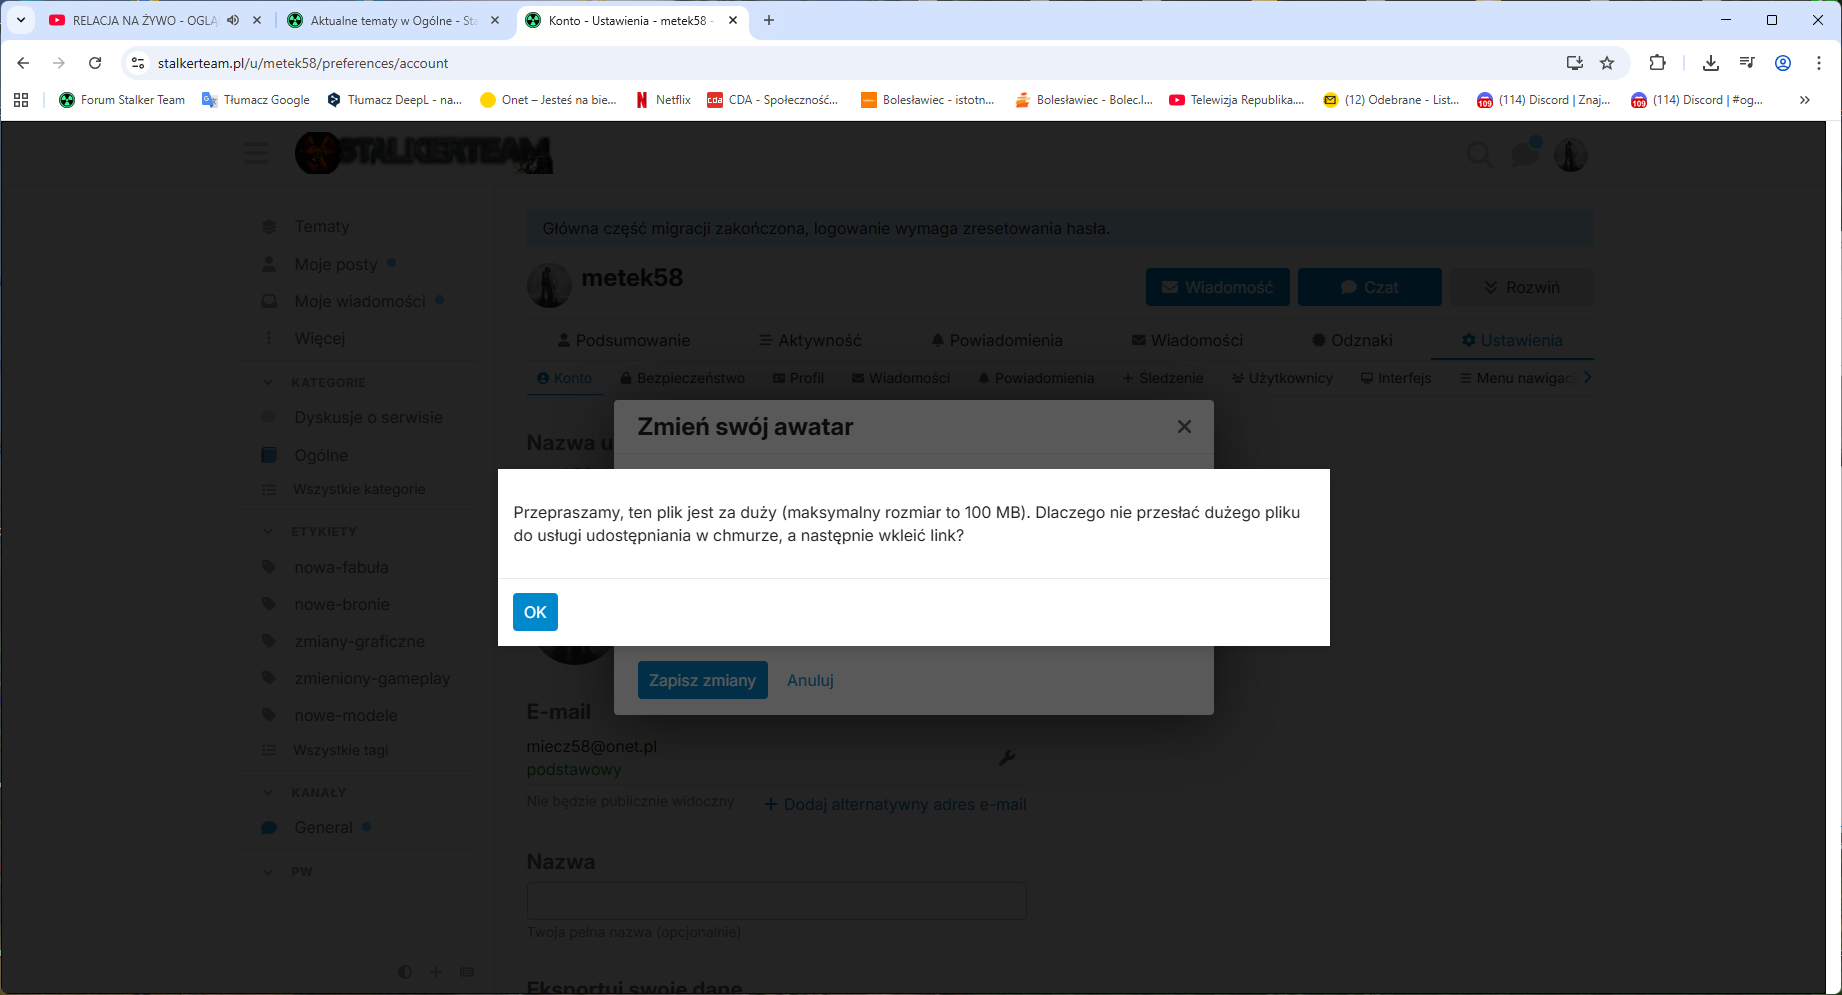
Task: Open the Chrome profile avatar icon
Action: [x=1783, y=63]
